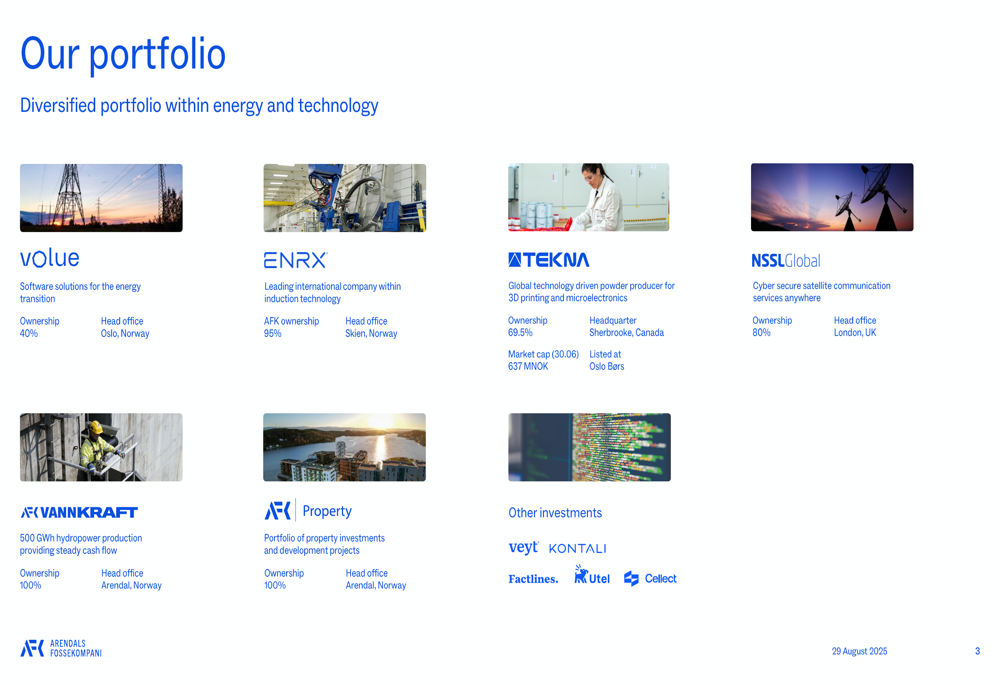Select Property 'Arendal, Norway' head office
The height and width of the screenshot is (685, 1000).
376,586
